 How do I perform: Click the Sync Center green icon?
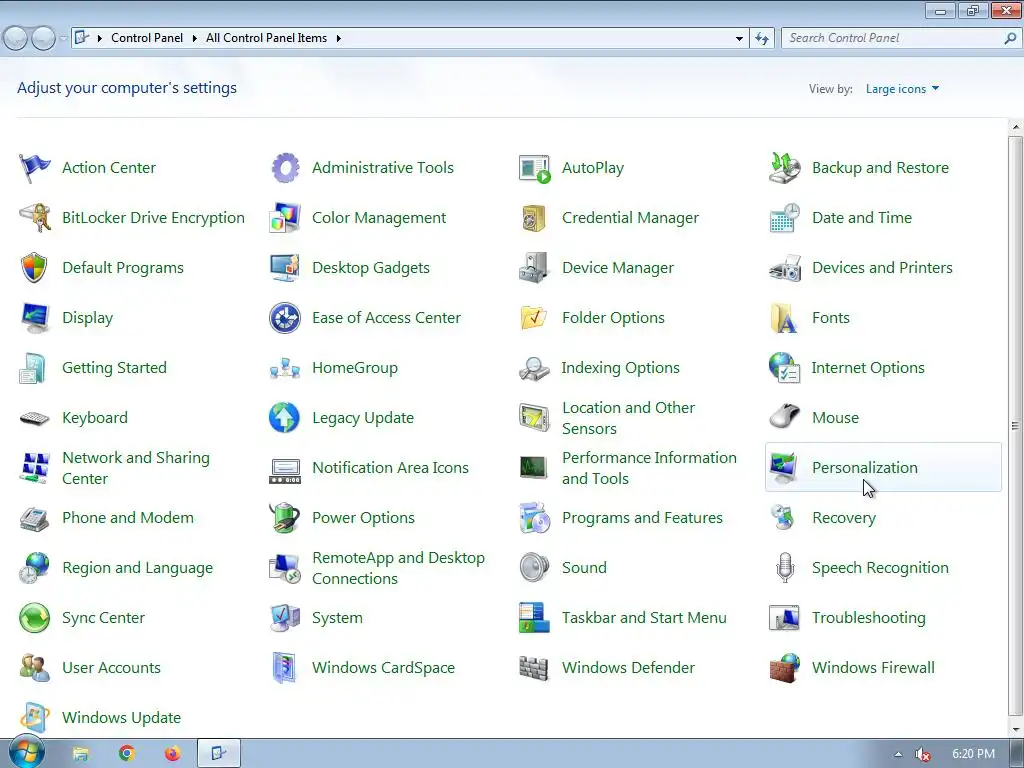34,618
